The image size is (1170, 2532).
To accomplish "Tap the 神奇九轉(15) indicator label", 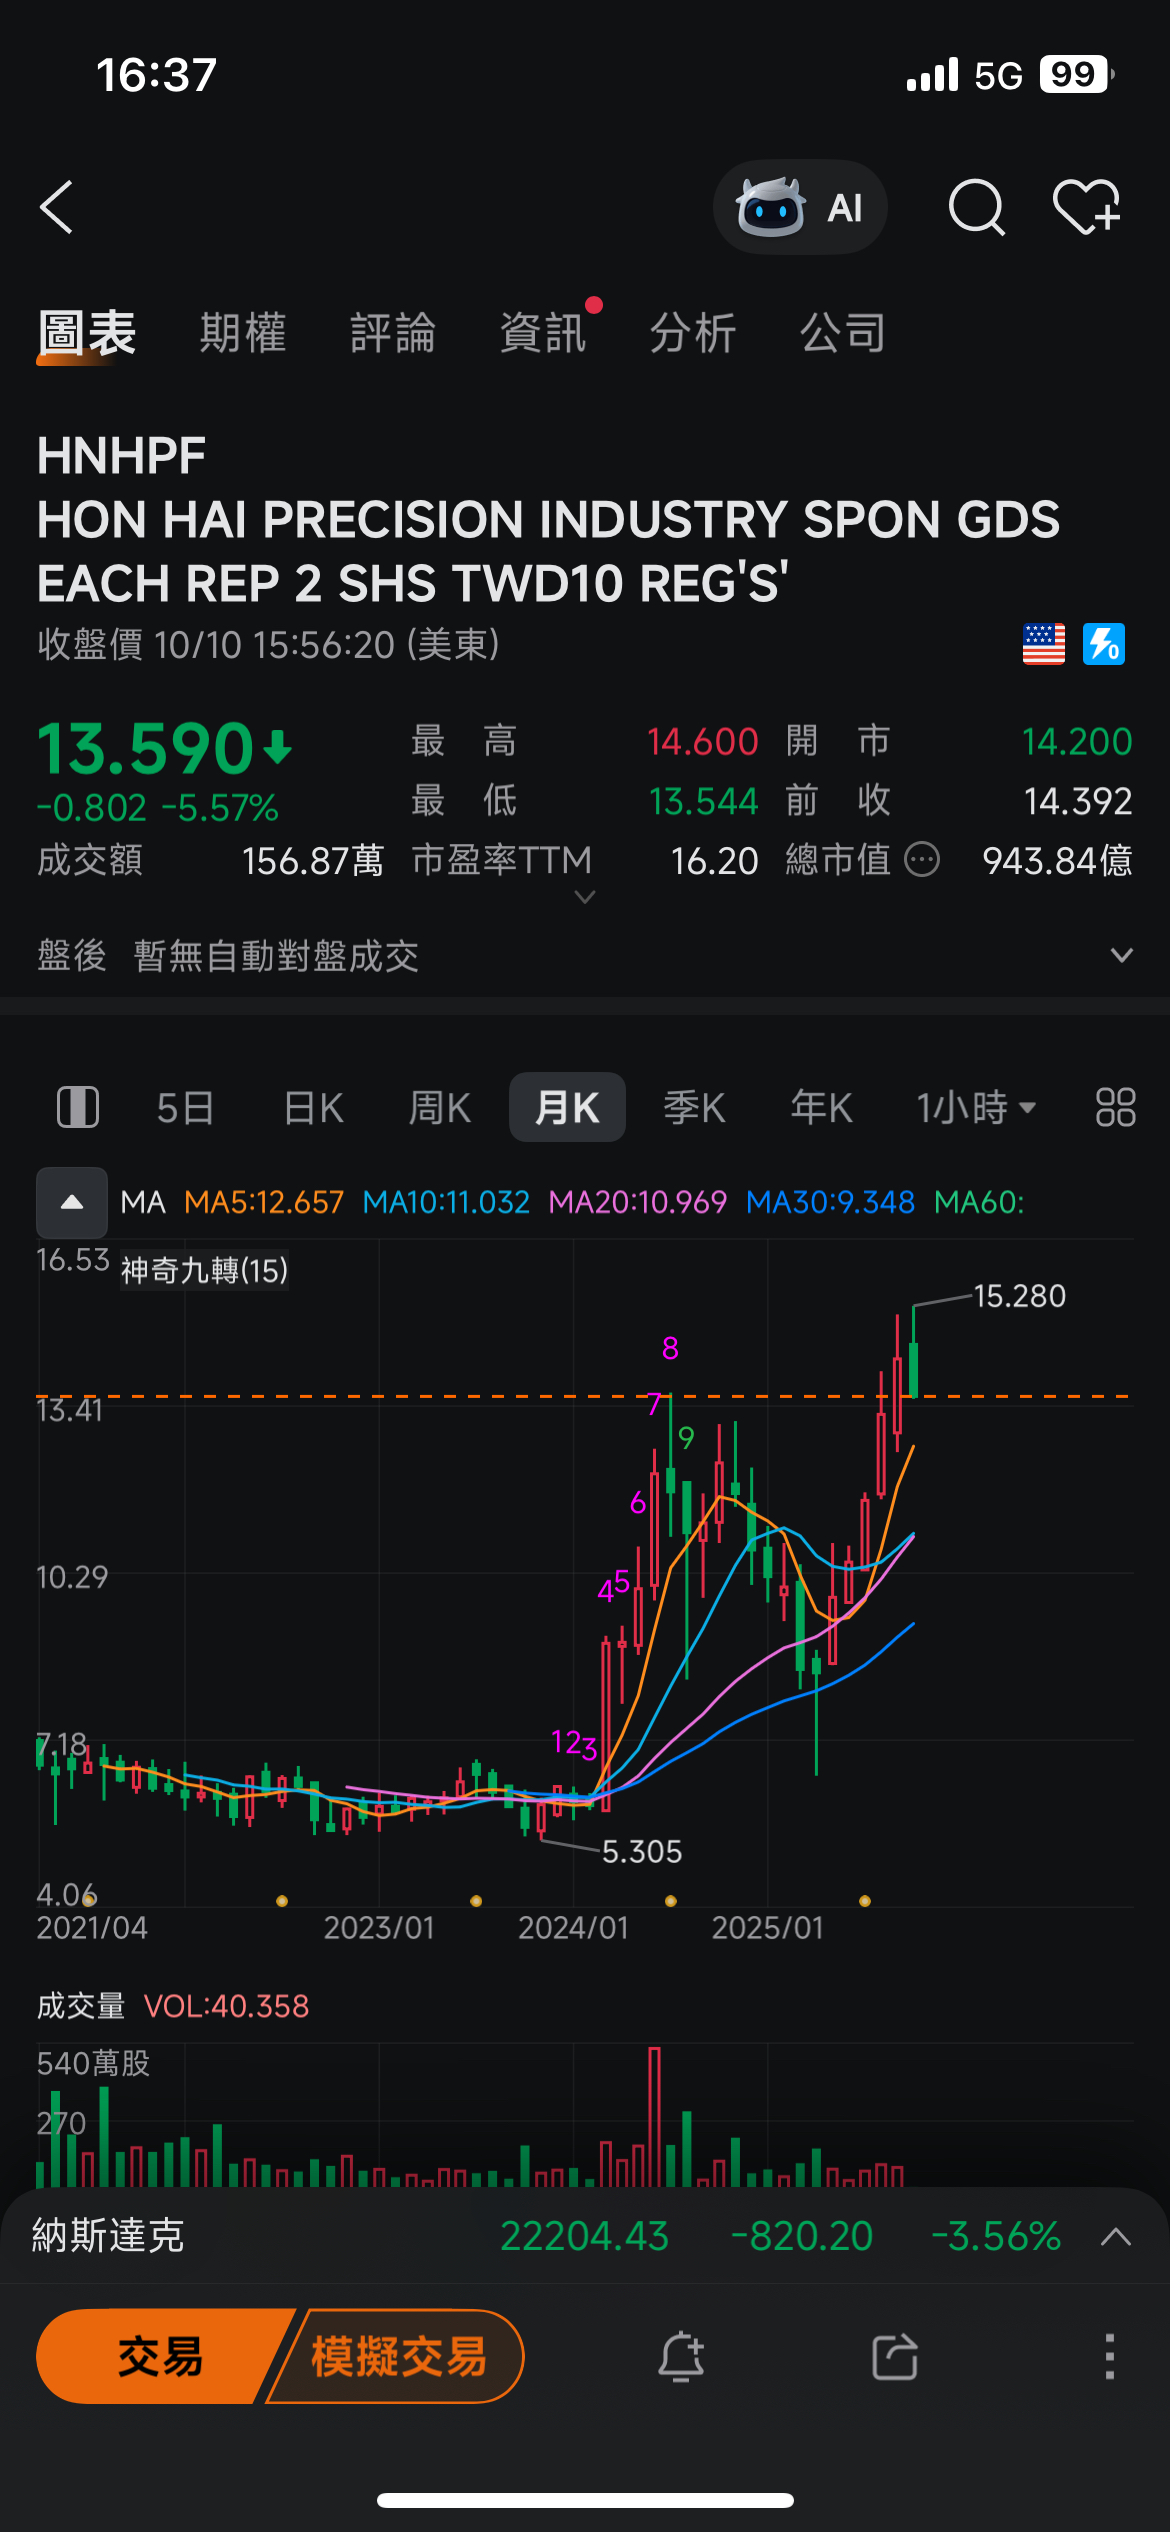I will [x=205, y=1270].
